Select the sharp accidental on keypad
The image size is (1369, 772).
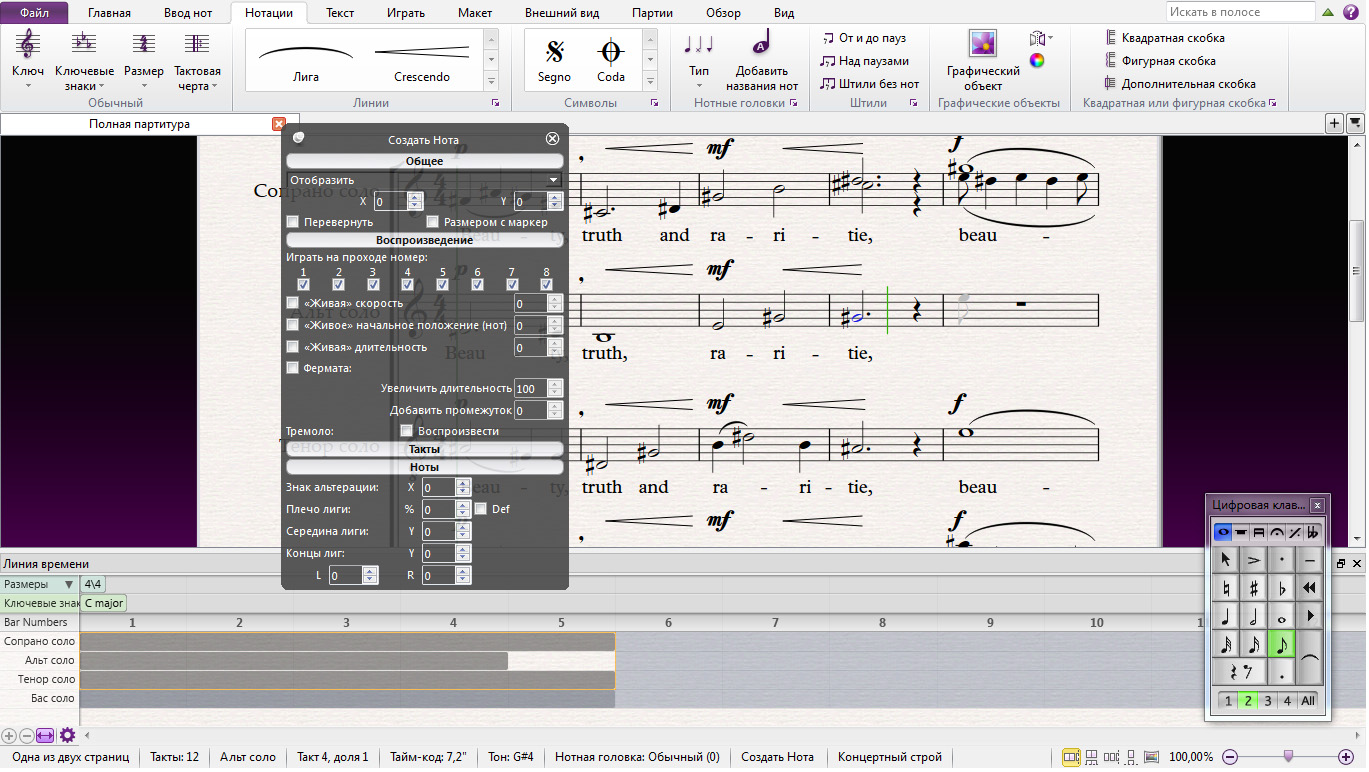tap(1252, 588)
